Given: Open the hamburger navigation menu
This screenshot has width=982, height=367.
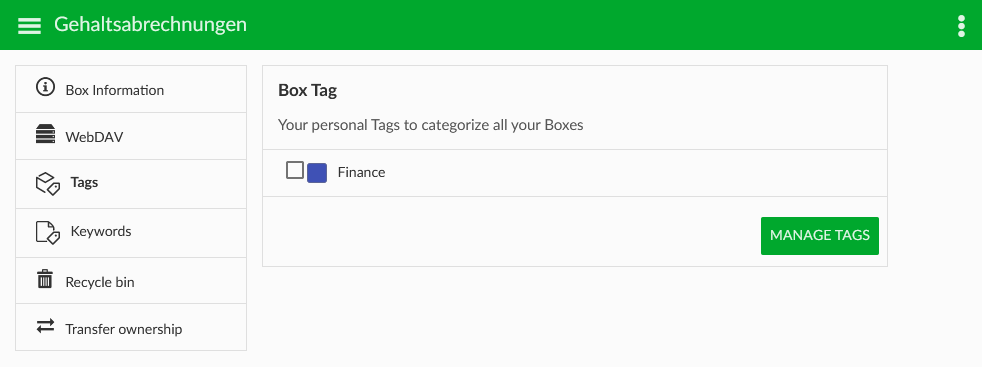Looking at the screenshot, I should click(29, 25).
